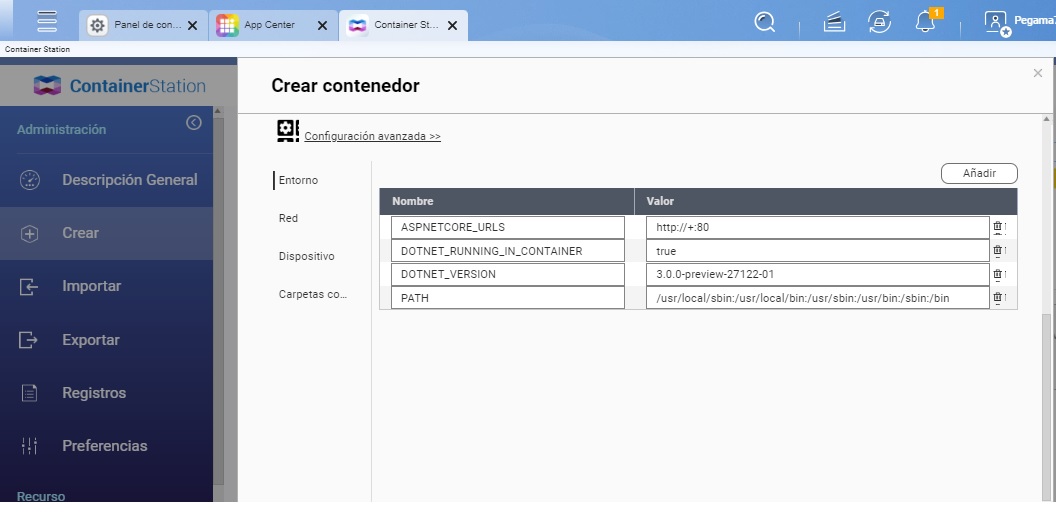This screenshot has height=512, width=1056.
Task: Select the Dispositivo settings section
Action: (306, 256)
